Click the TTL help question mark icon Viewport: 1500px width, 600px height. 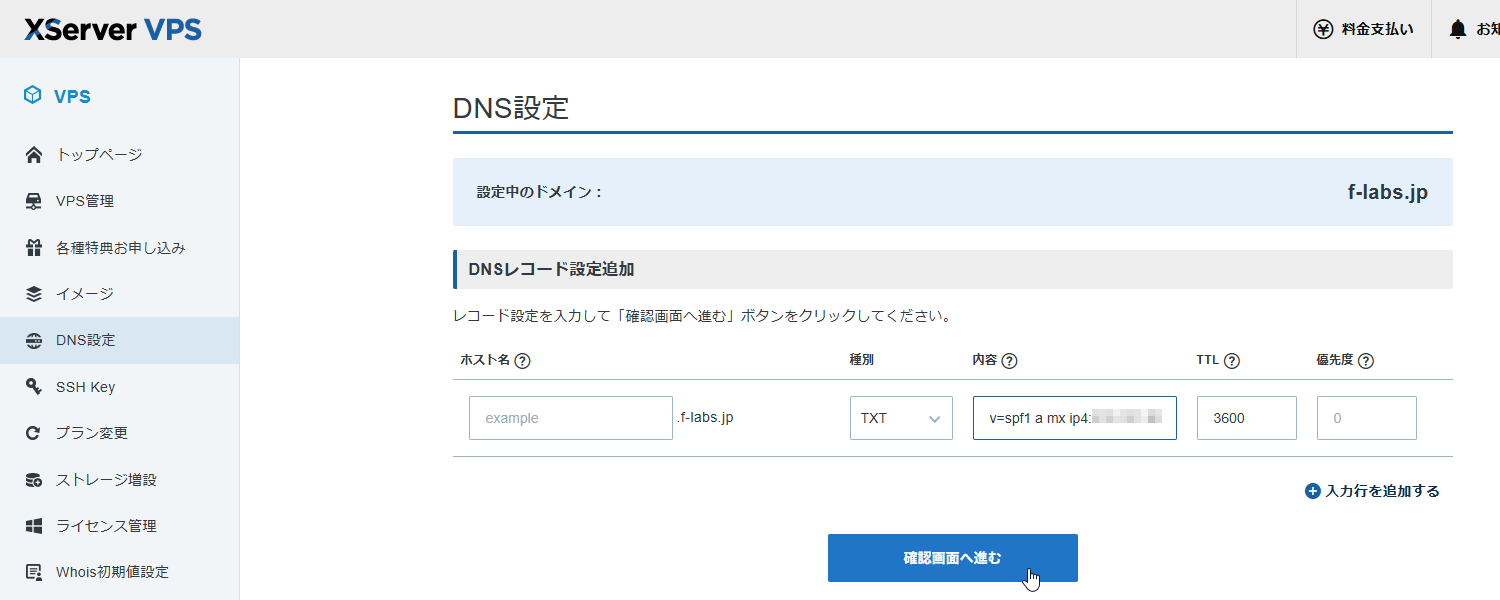1232,361
